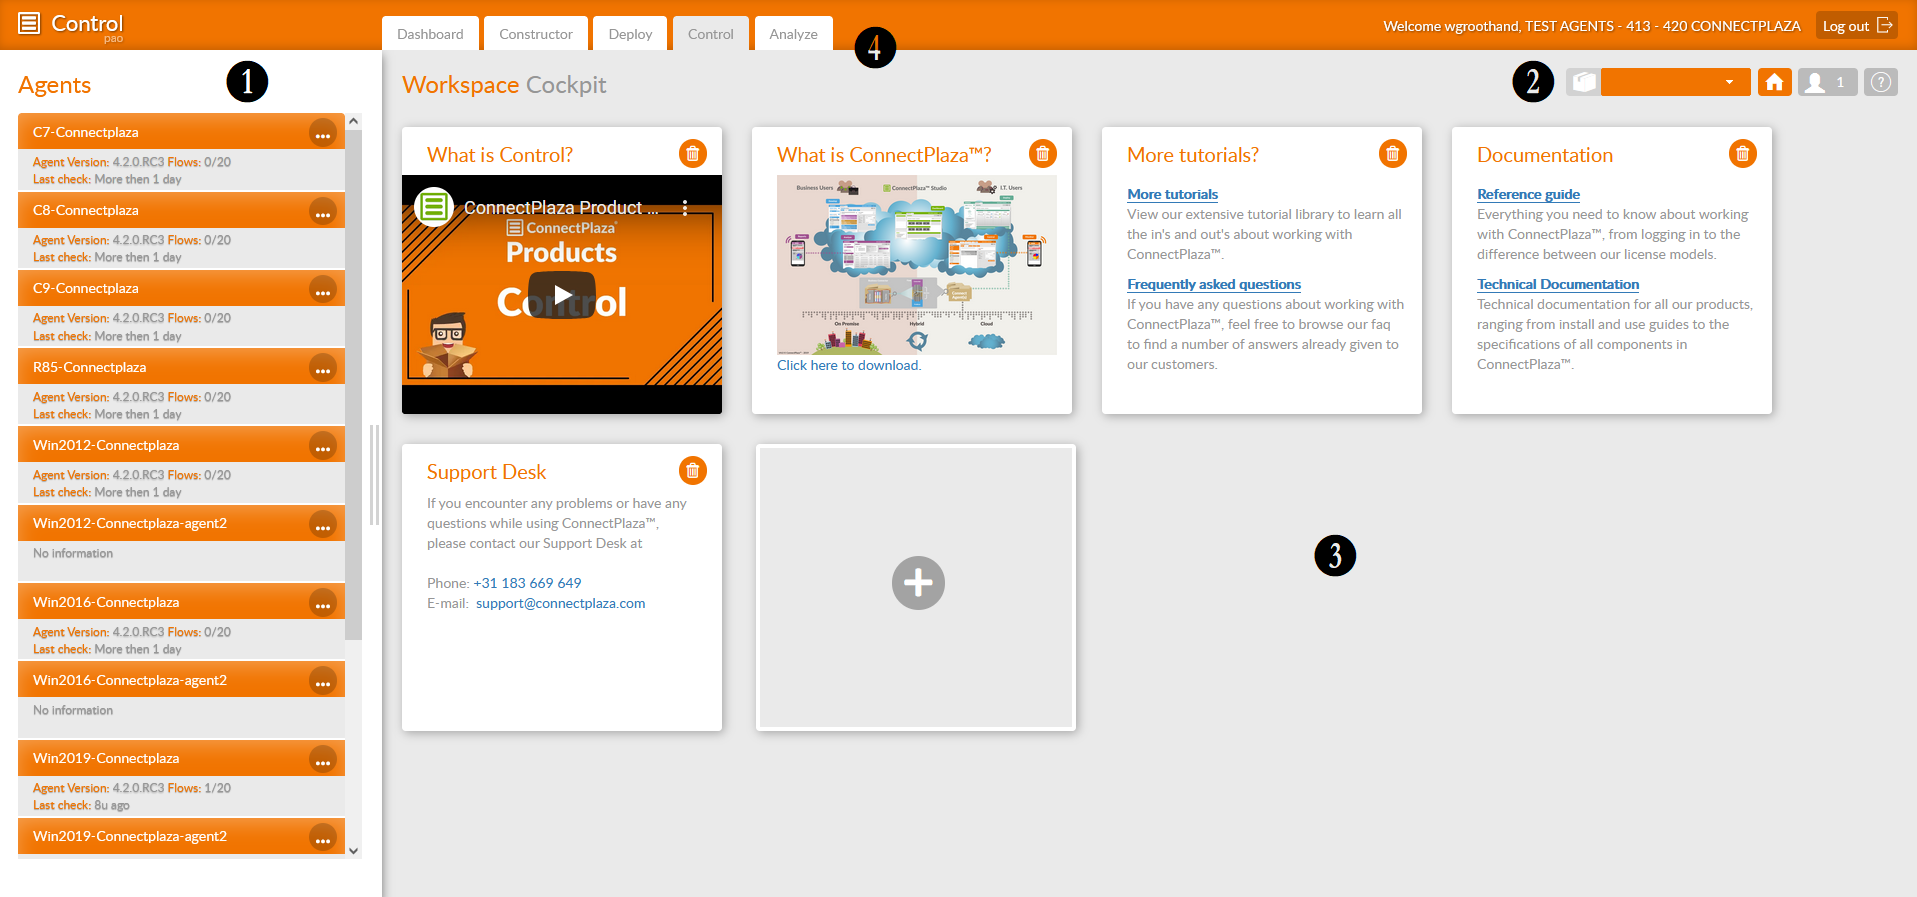Delete the Documentation widget via trash icon
The width and height of the screenshot is (1917, 897).
pyautogui.click(x=1742, y=154)
